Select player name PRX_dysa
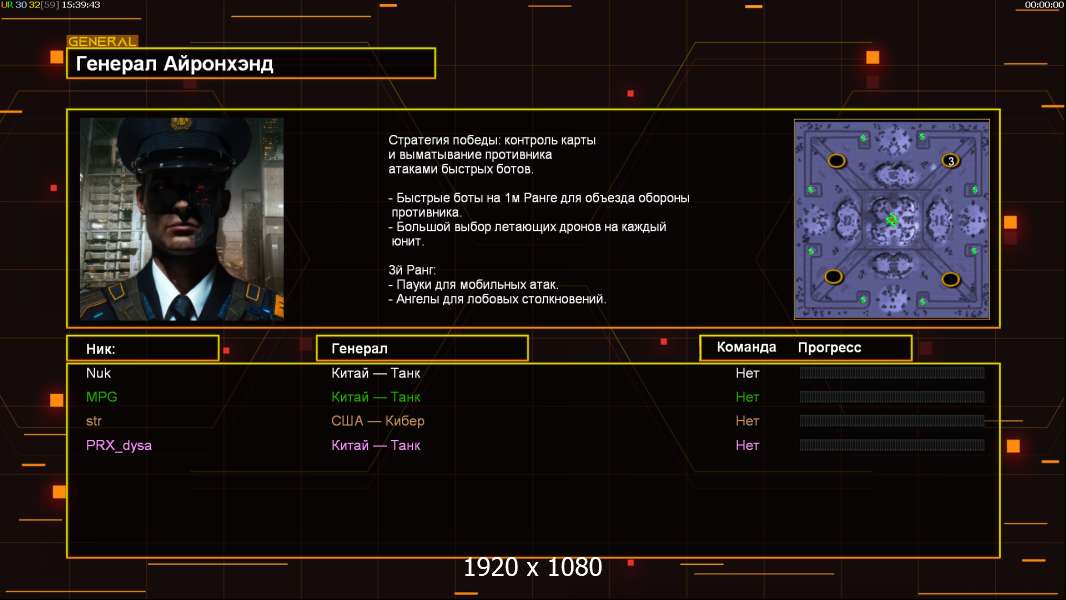The width and height of the screenshot is (1066, 600). coord(119,446)
